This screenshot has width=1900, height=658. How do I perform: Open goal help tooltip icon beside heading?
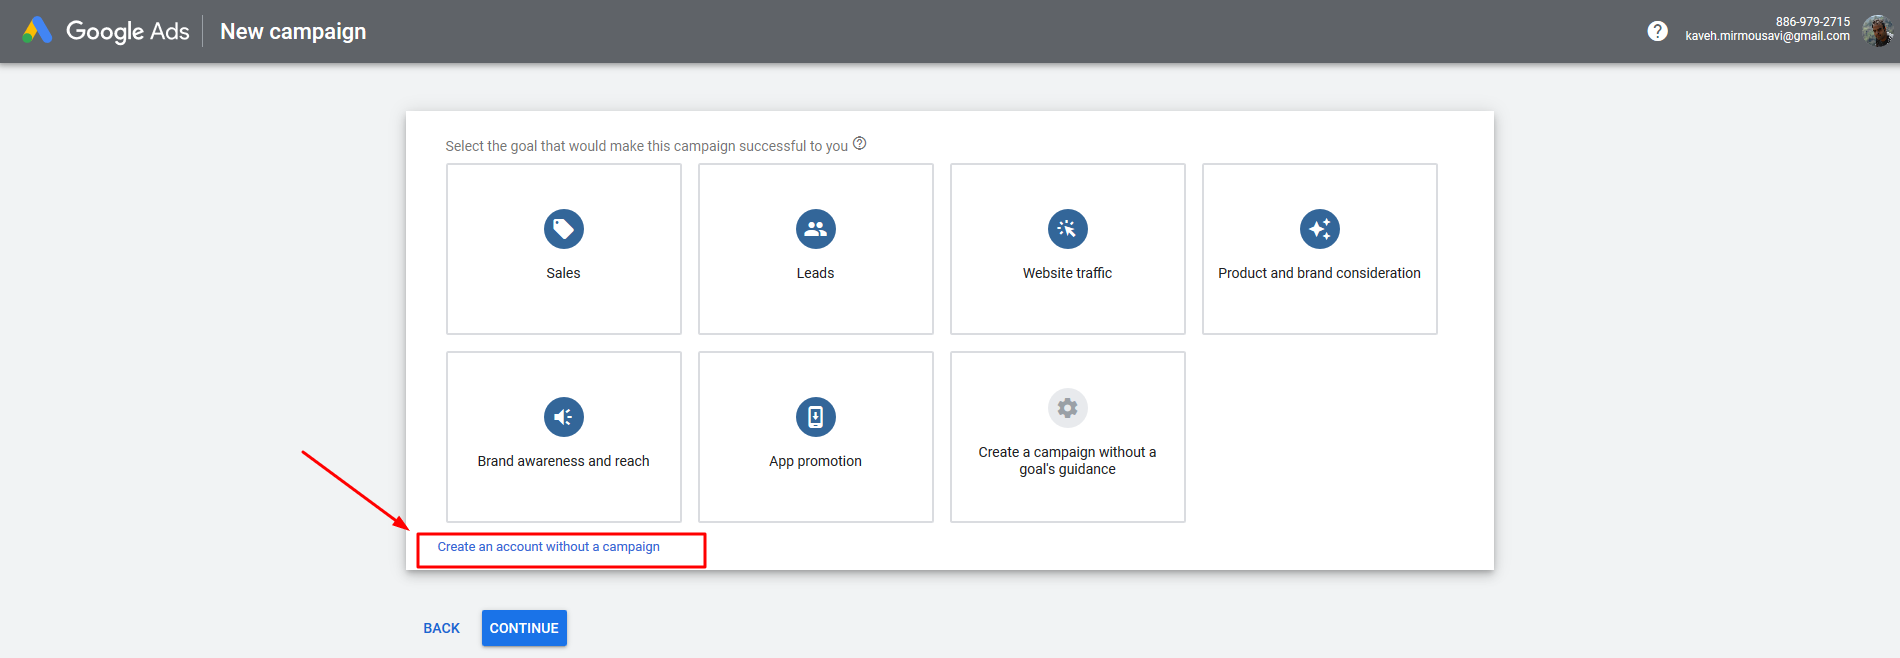pos(860,144)
